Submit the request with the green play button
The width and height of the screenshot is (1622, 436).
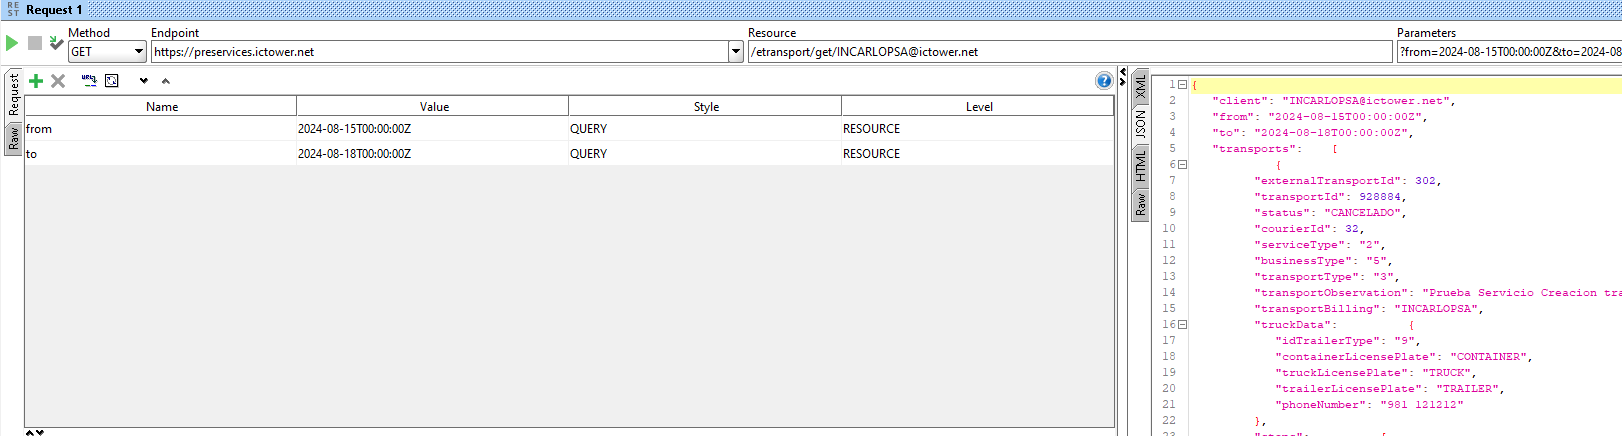click(12, 43)
